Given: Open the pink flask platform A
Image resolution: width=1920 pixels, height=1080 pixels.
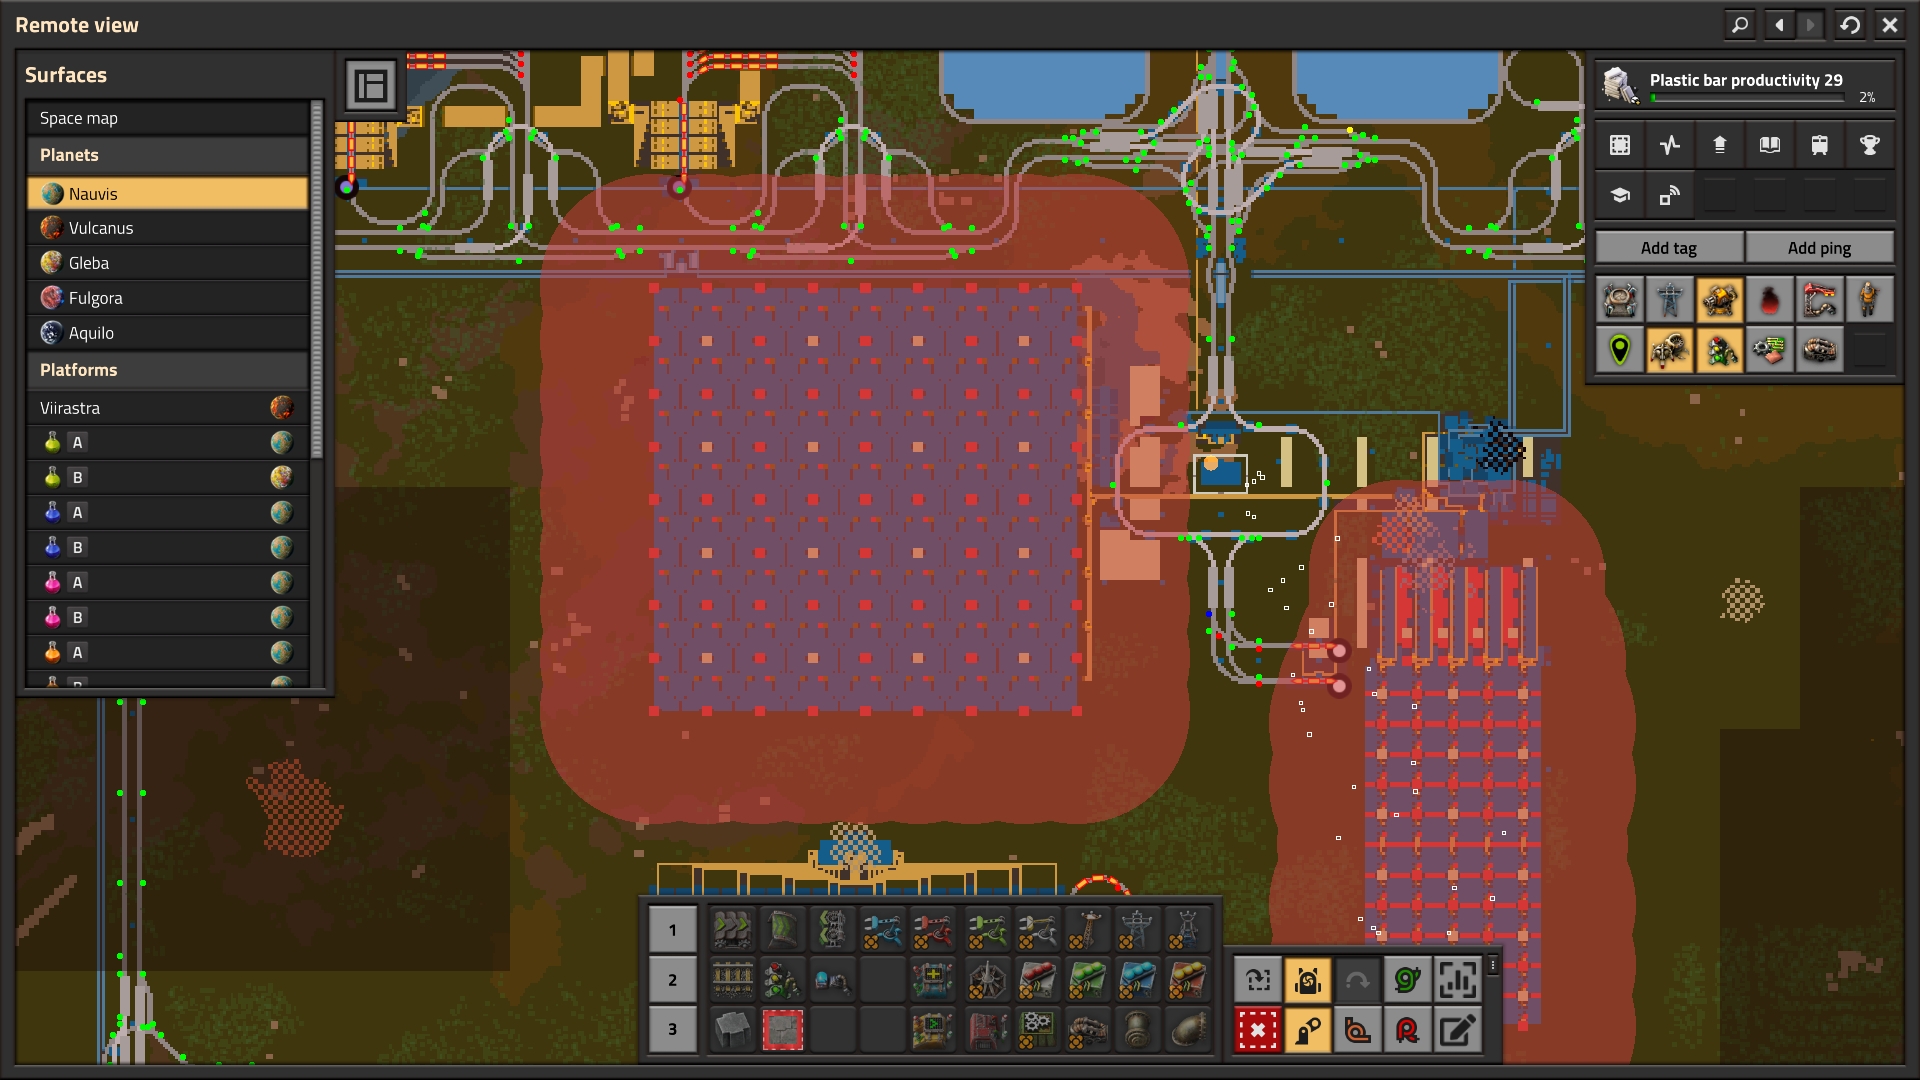Looking at the screenshot, I should tap(167, 582).
